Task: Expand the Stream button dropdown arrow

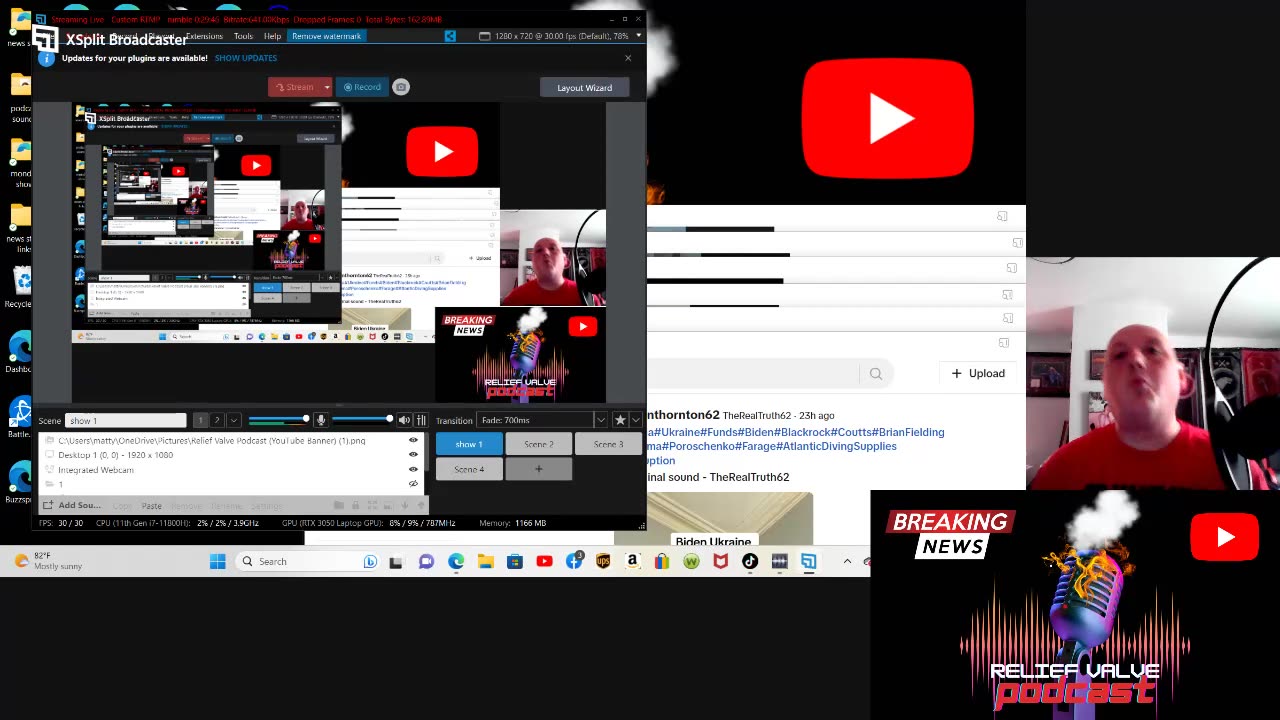Action: 326,87
